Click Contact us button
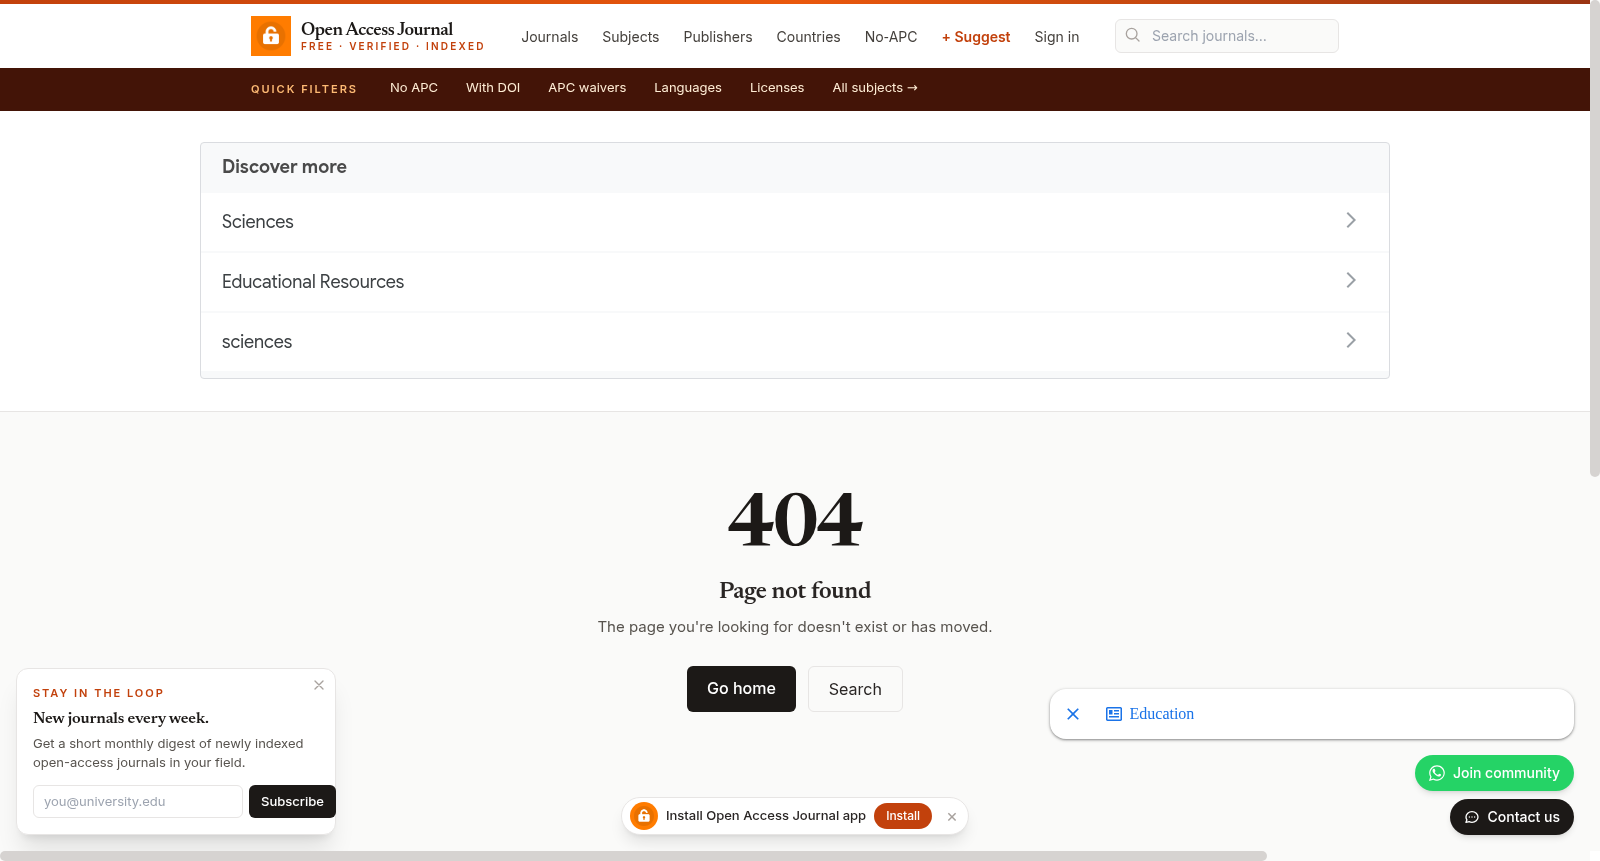Viewport: 1600px width, 861px height. (1512, 817)
